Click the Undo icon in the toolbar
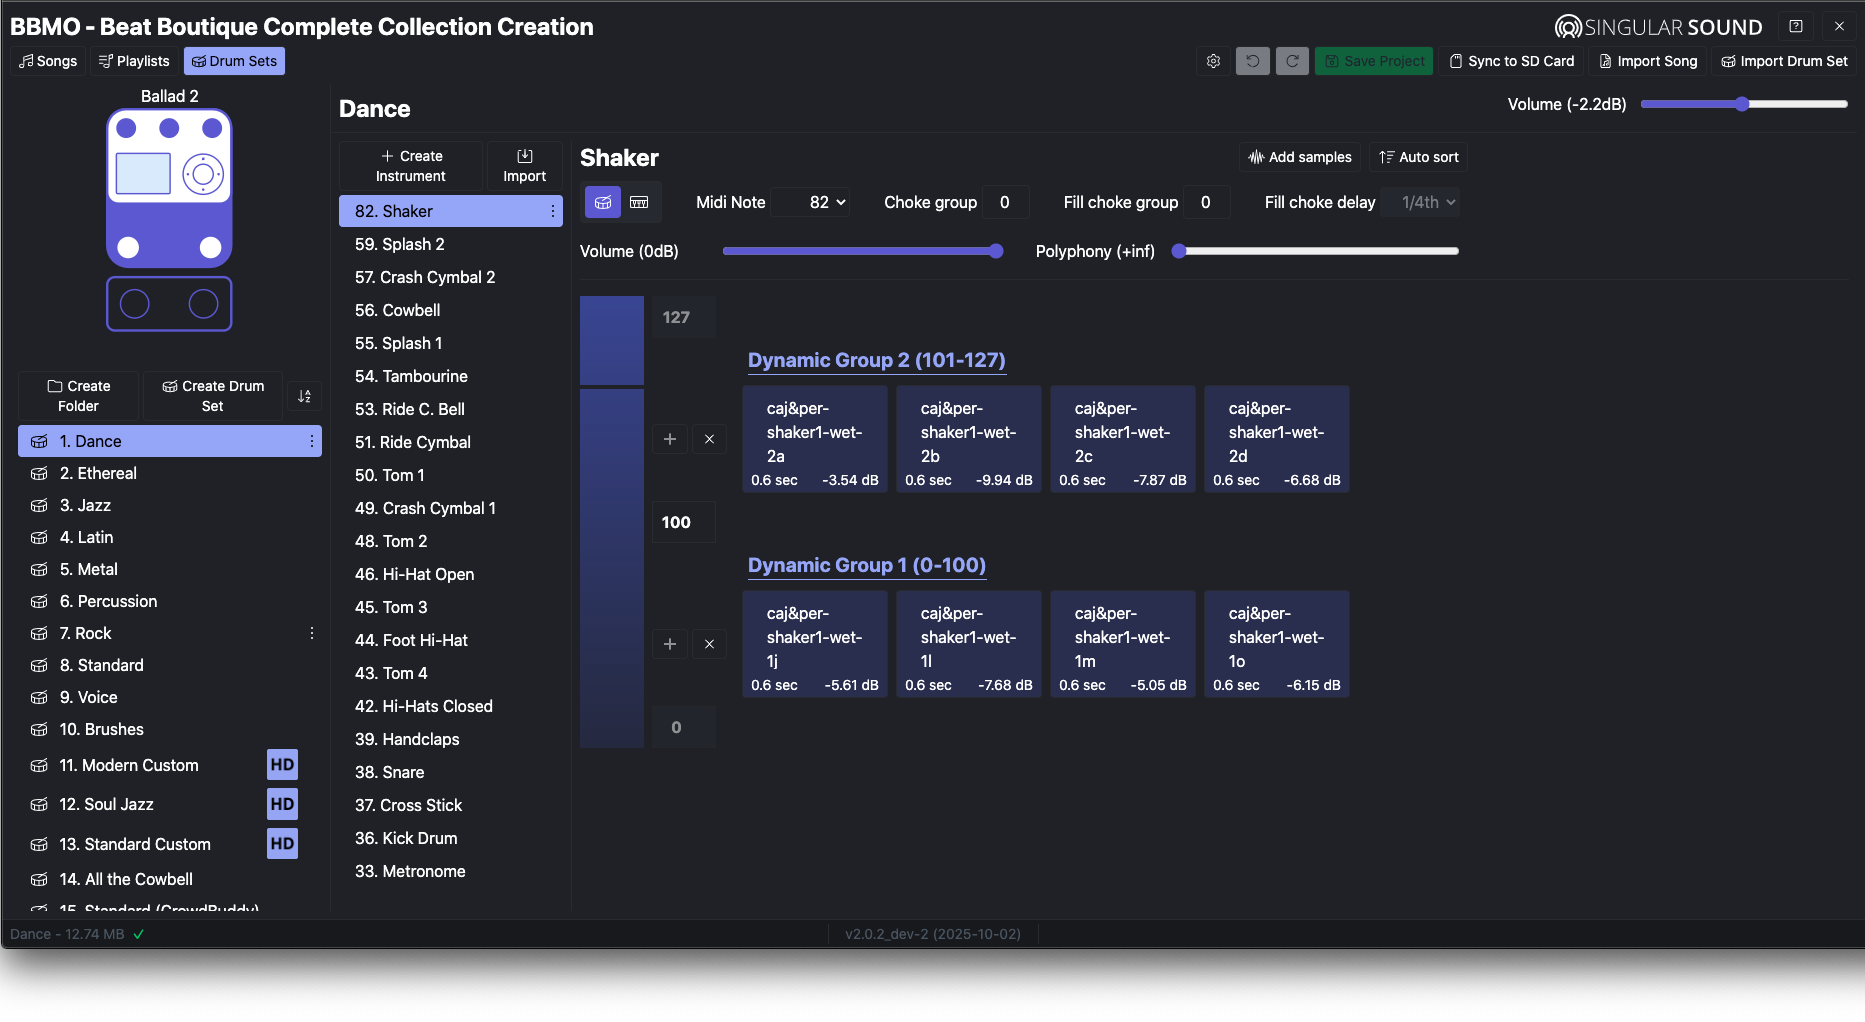The height and width of the screenshot is (1022, 1865). 1252,61
